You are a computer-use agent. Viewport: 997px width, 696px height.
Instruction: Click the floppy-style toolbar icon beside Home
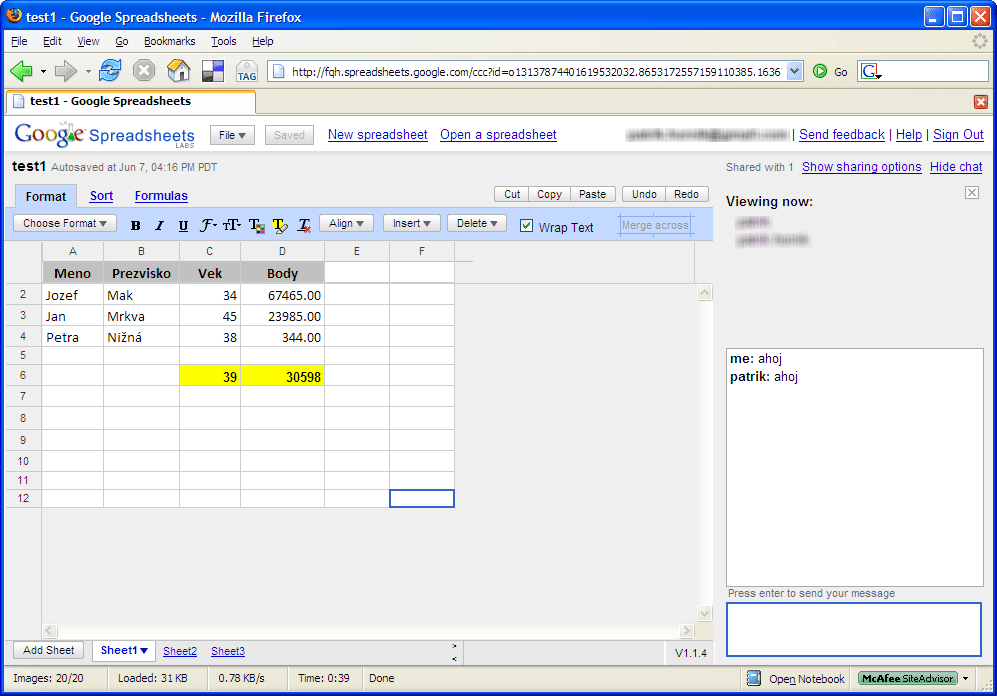click(x=213, y=71)
